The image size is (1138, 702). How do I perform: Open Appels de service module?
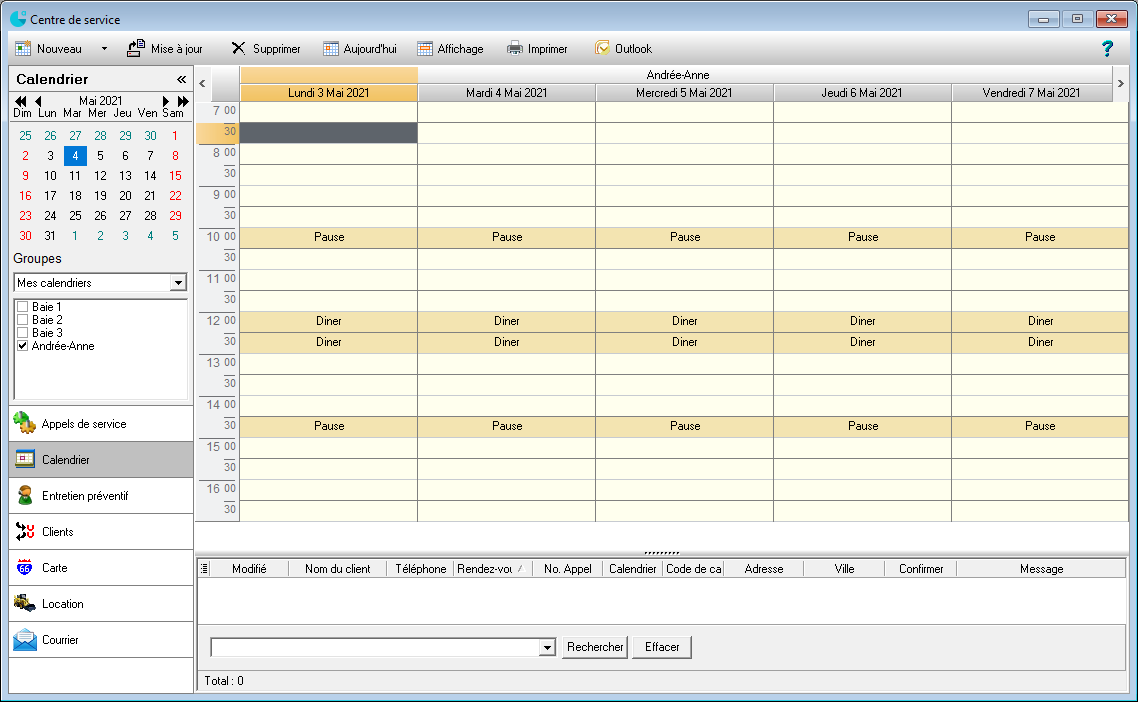(x=101, y=424)
